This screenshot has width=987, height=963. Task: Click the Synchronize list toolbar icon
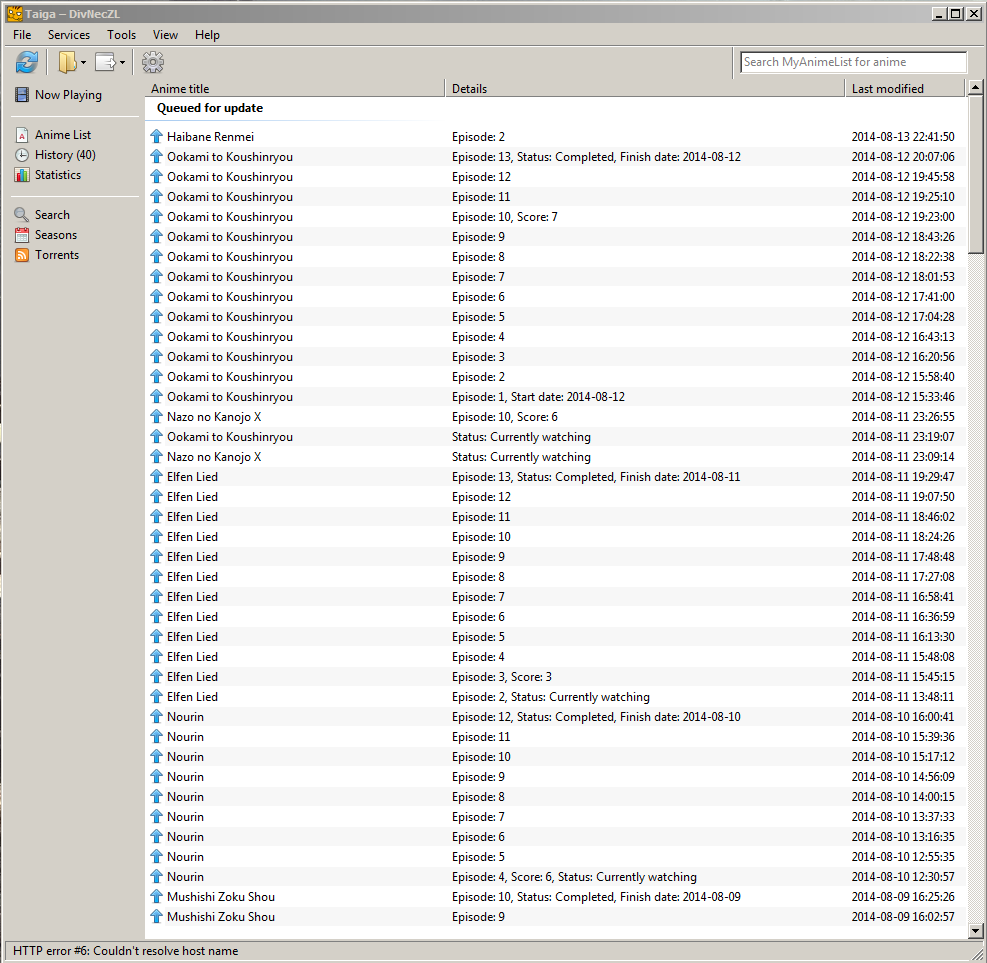pos(26,62)
